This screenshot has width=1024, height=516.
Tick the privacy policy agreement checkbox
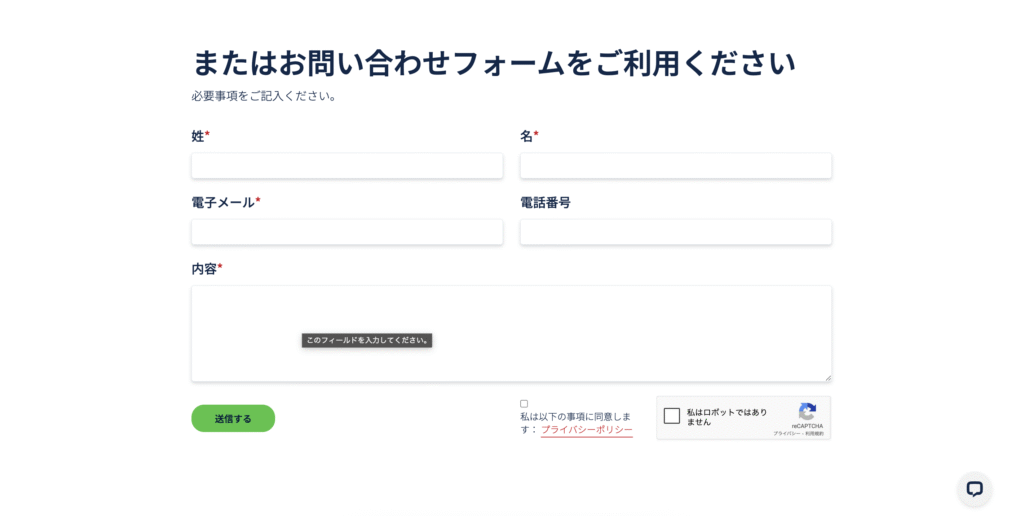pyautogui.click(x=524, y=404)
